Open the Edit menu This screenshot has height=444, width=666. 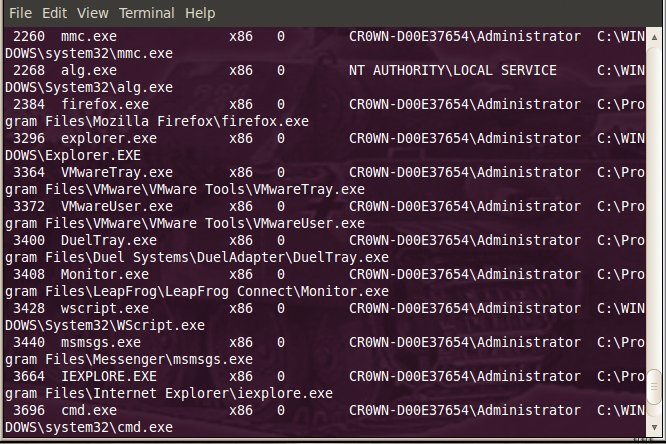pyautogui.click(x=55, y=13)
